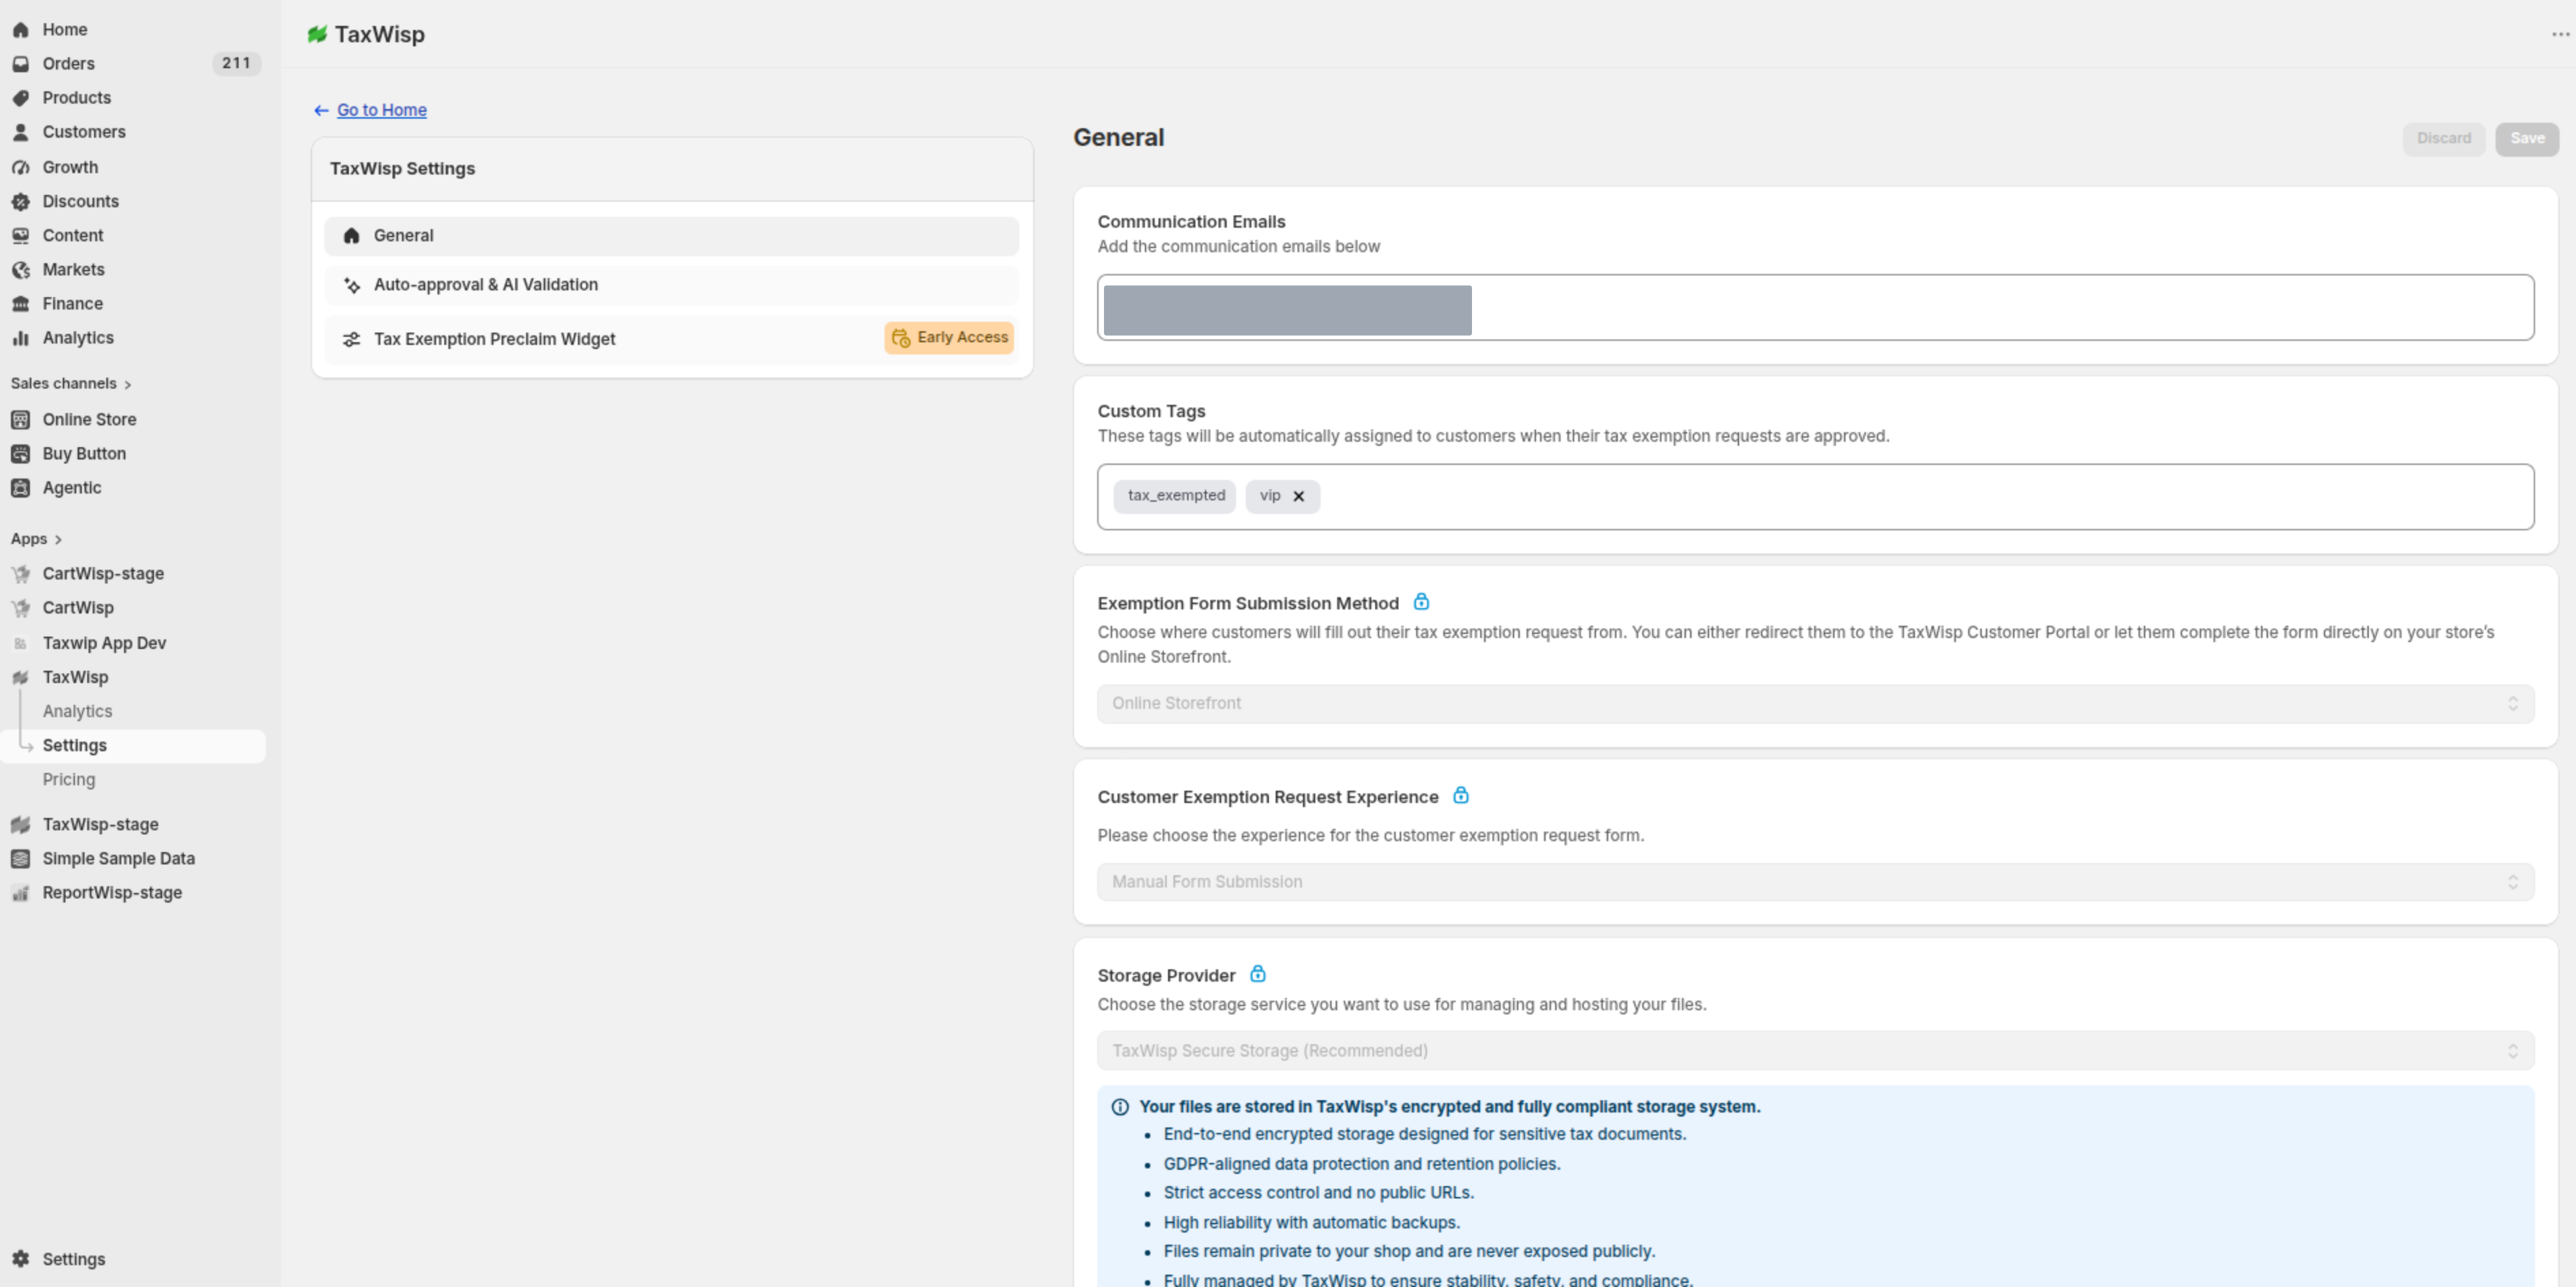Open the three-dot menu at top right

pos(2560,34)
